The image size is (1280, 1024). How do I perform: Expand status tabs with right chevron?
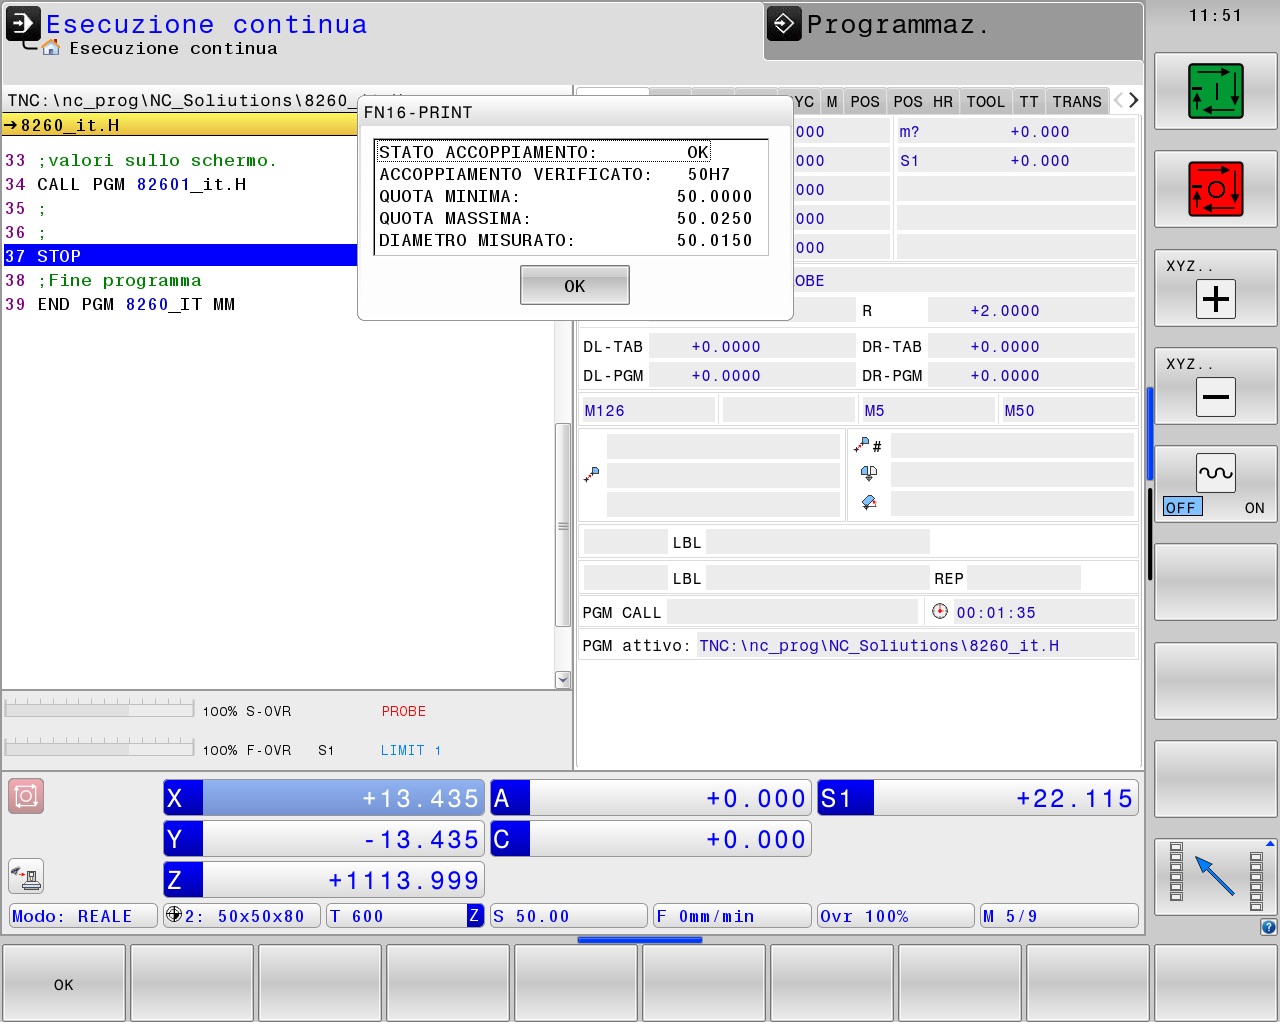click(x=1133, y=100)
